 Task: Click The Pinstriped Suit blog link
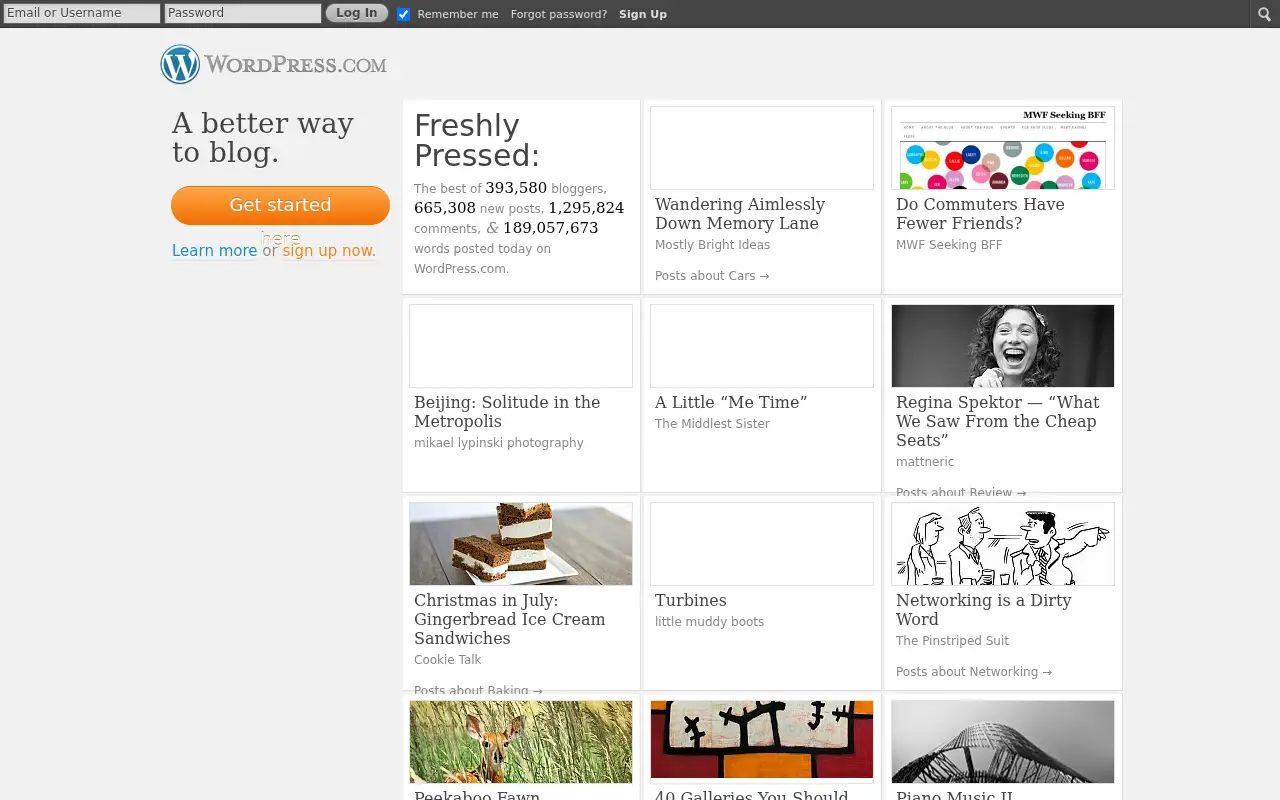(x=952, y=641)
